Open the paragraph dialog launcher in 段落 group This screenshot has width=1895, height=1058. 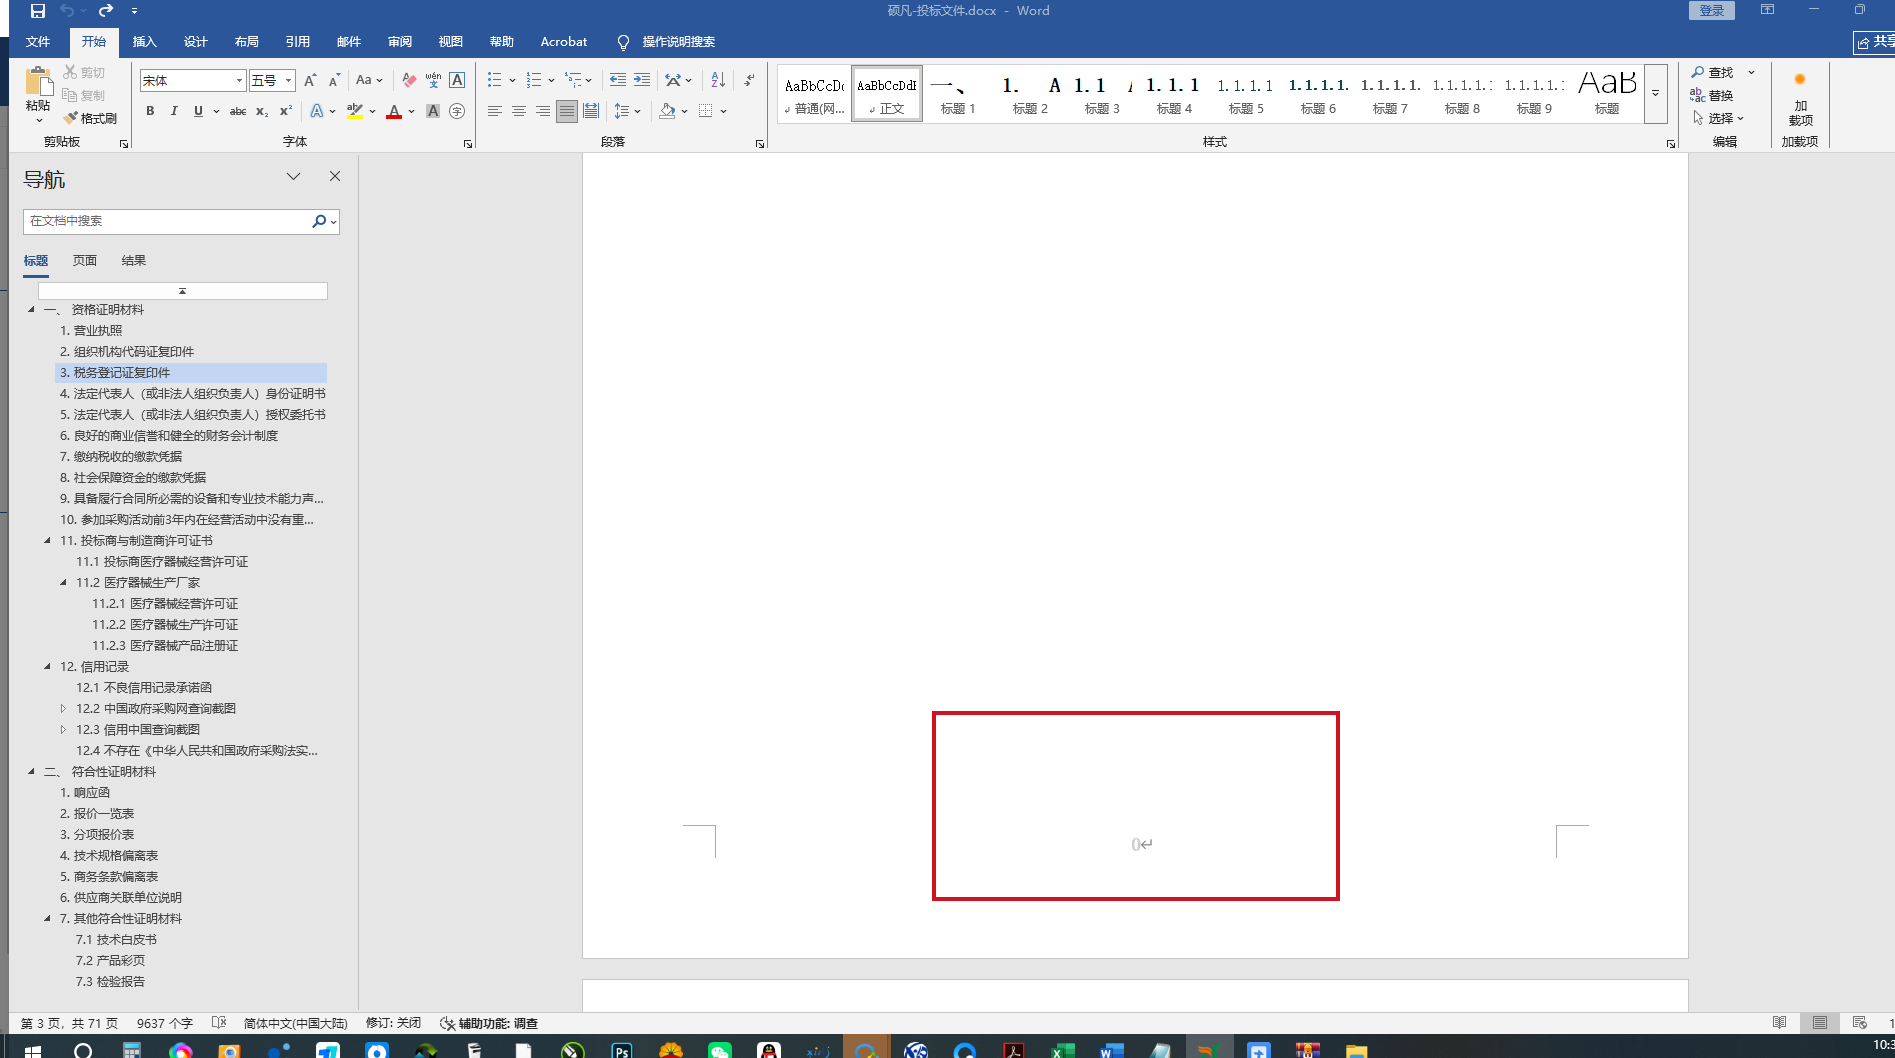[x=760, y=144]
